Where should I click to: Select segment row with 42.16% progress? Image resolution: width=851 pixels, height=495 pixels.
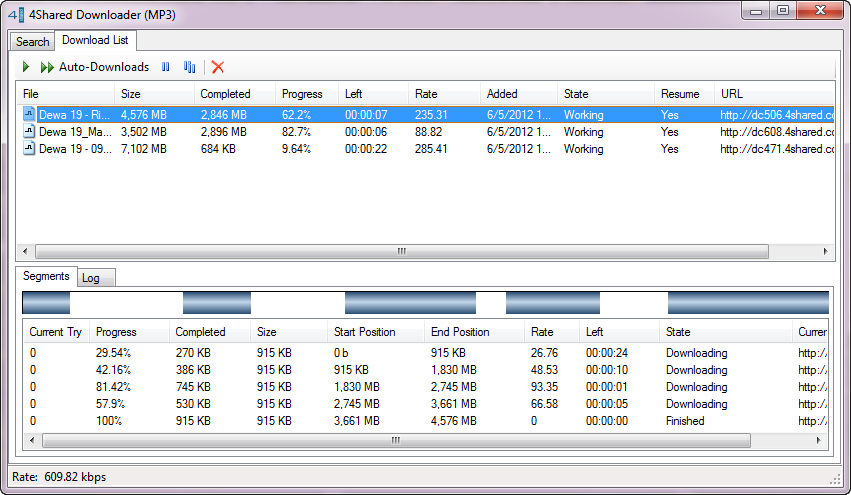(426, 370)
